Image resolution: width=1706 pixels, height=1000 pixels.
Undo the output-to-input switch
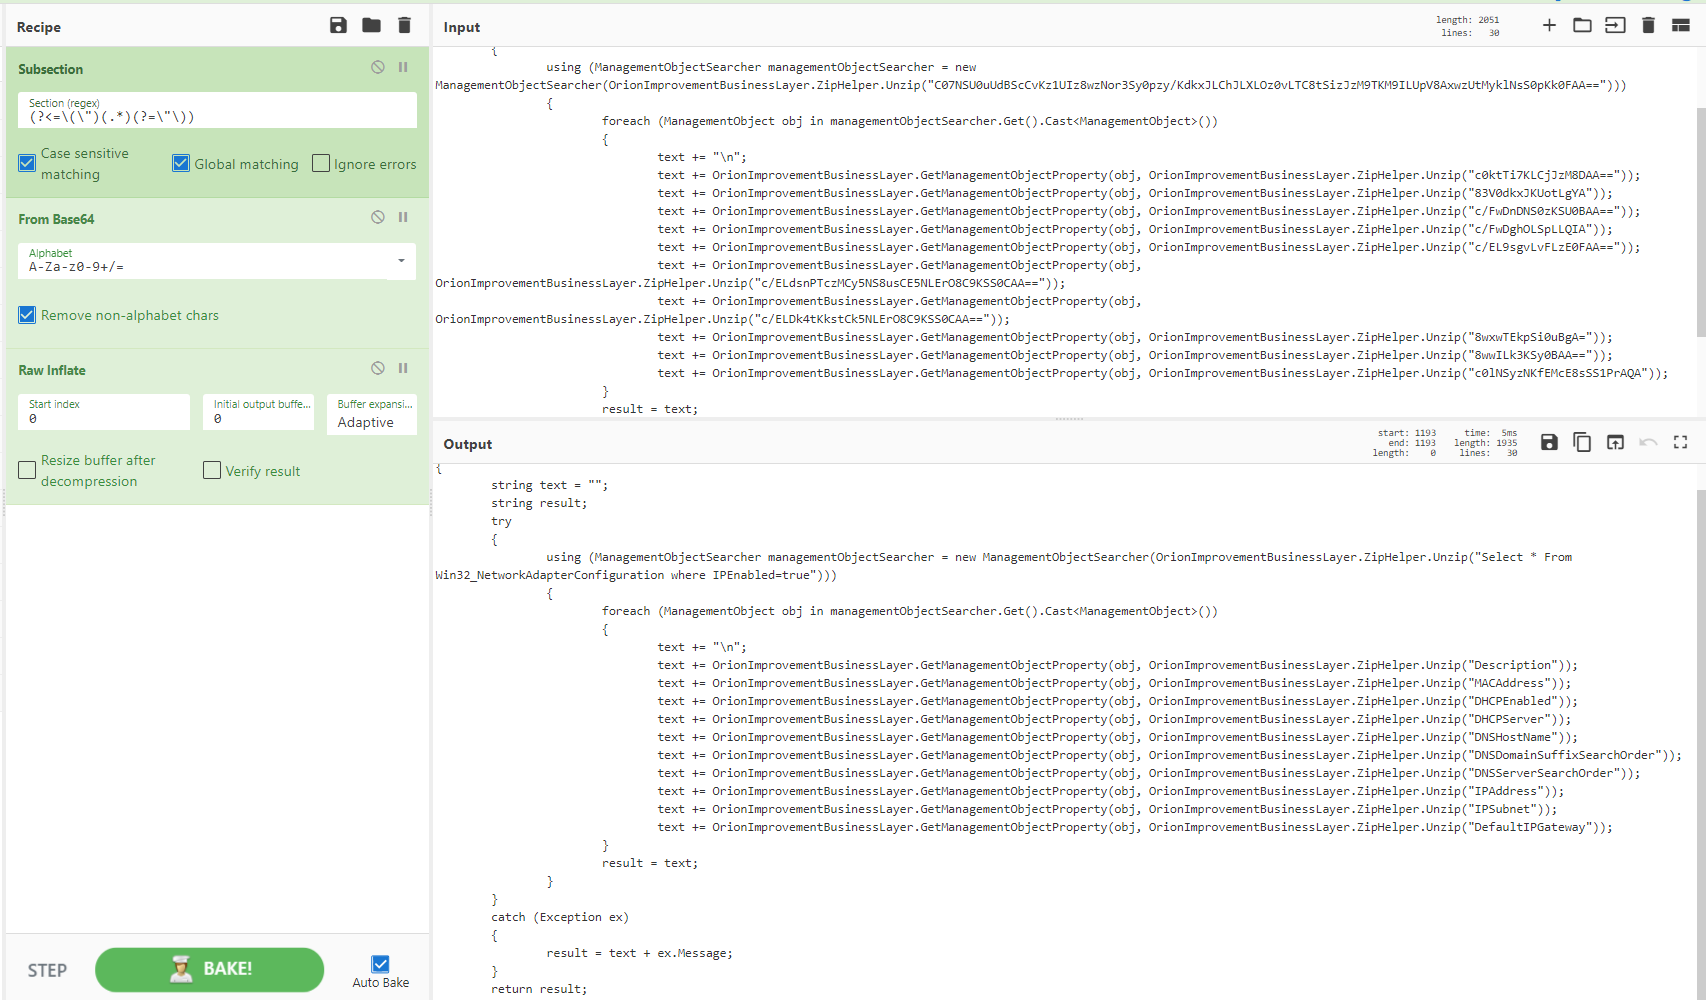[x=1648, y=442]
